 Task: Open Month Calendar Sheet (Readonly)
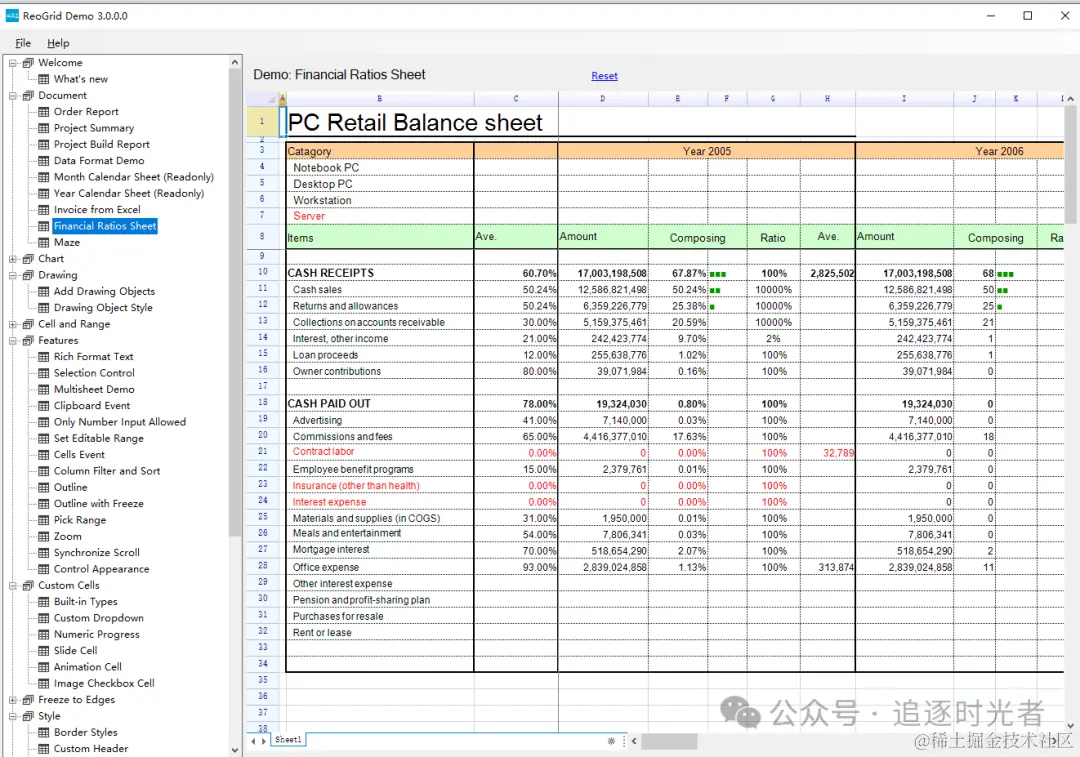[134, 177]
